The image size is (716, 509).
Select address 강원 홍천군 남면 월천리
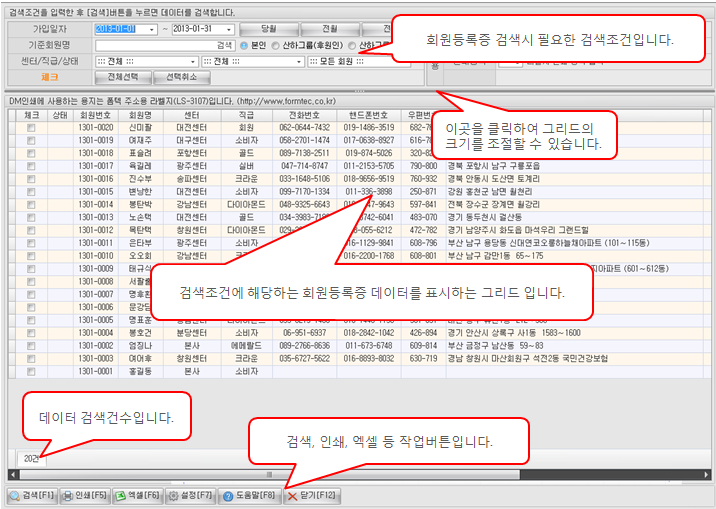tap(490, 192)
